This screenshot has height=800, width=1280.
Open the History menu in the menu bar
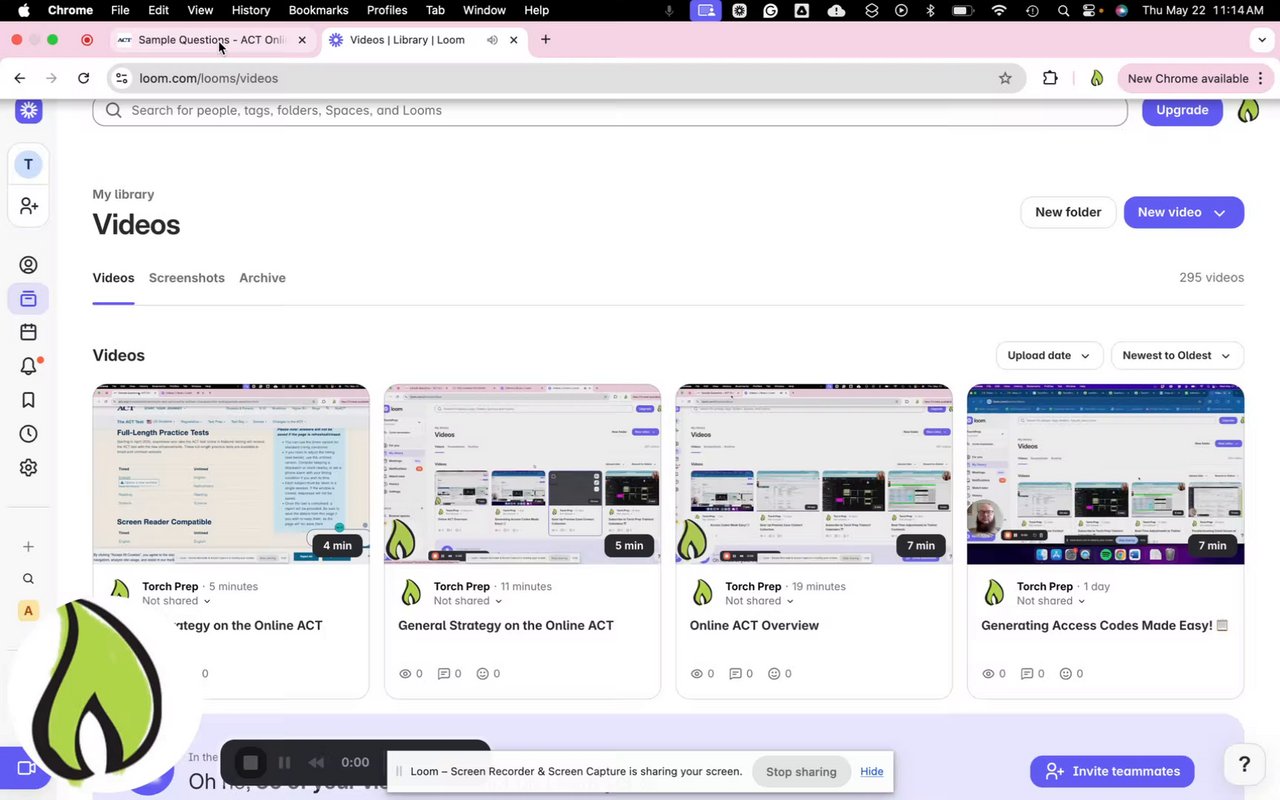[x=251, y=10]
